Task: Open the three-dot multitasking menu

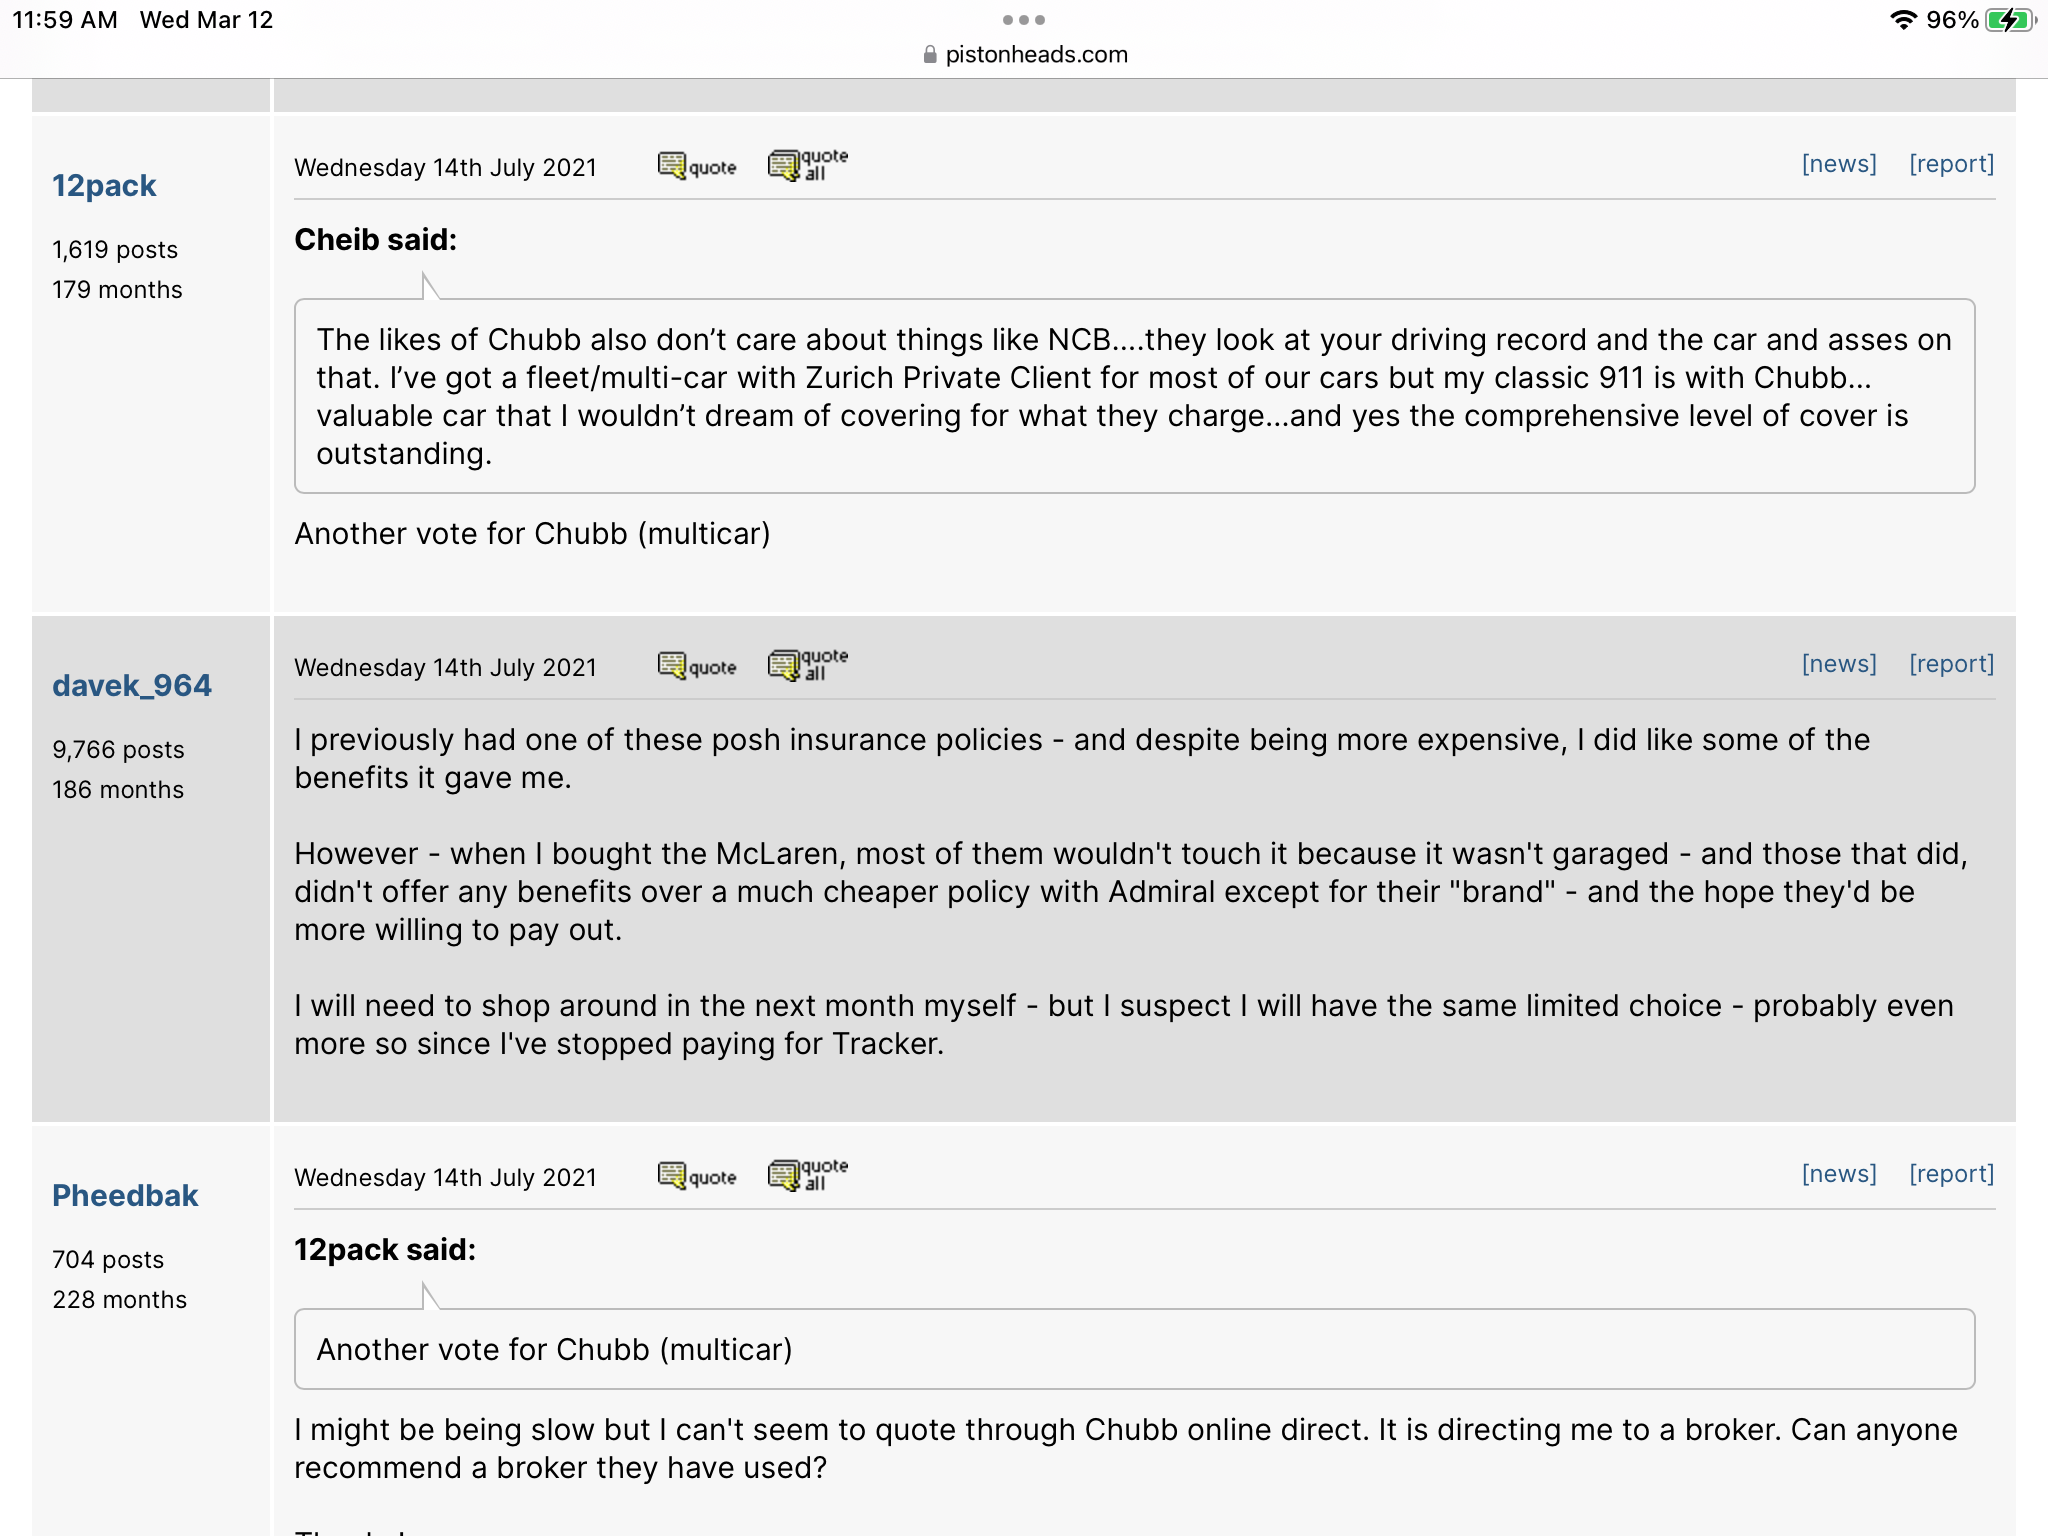Action: click(1023, 20)
